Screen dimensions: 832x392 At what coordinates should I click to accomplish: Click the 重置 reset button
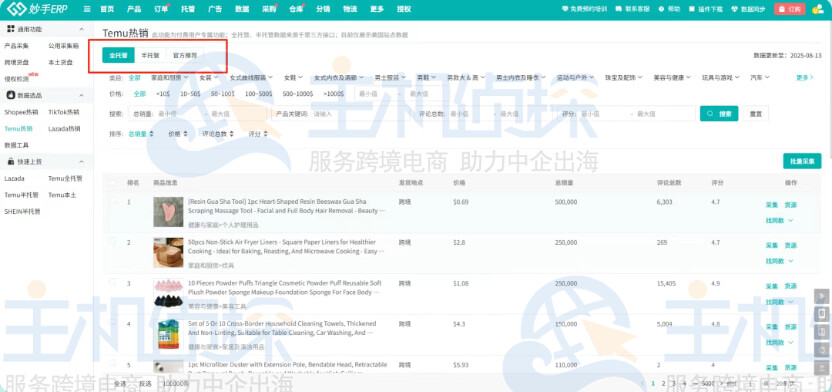pyautogui.click(x=756, y=114)
